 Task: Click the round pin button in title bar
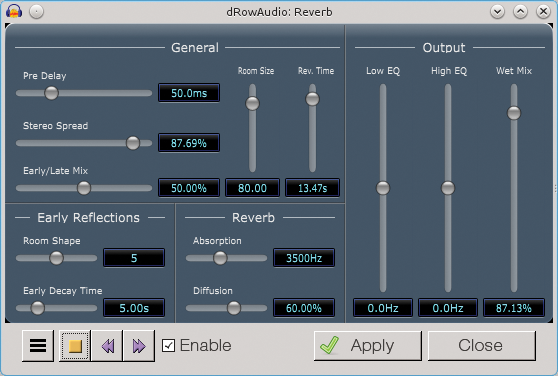tap(36, 12)
